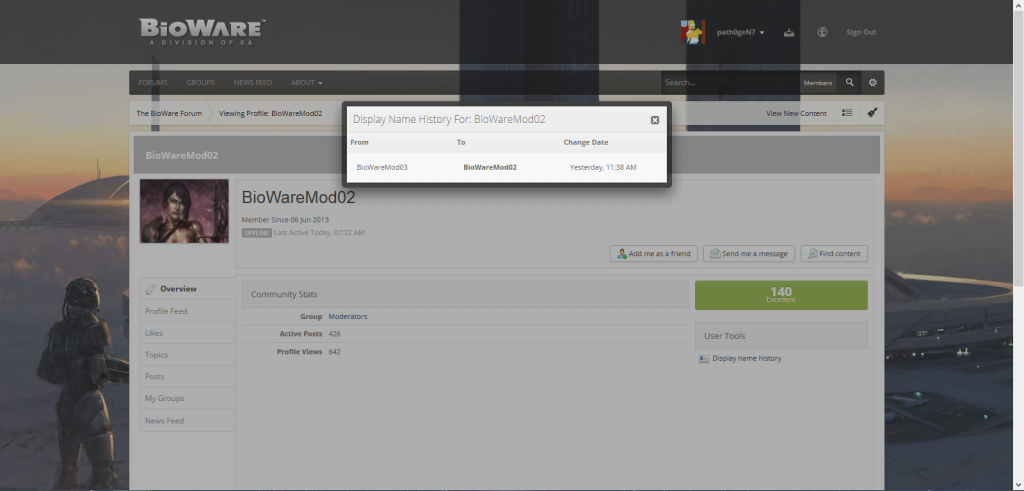The height and width of the screenshot is (491, 1024).
Task: Click the scrollbar down arrow
Action: pyautogui.click(x=1018, y=485)
